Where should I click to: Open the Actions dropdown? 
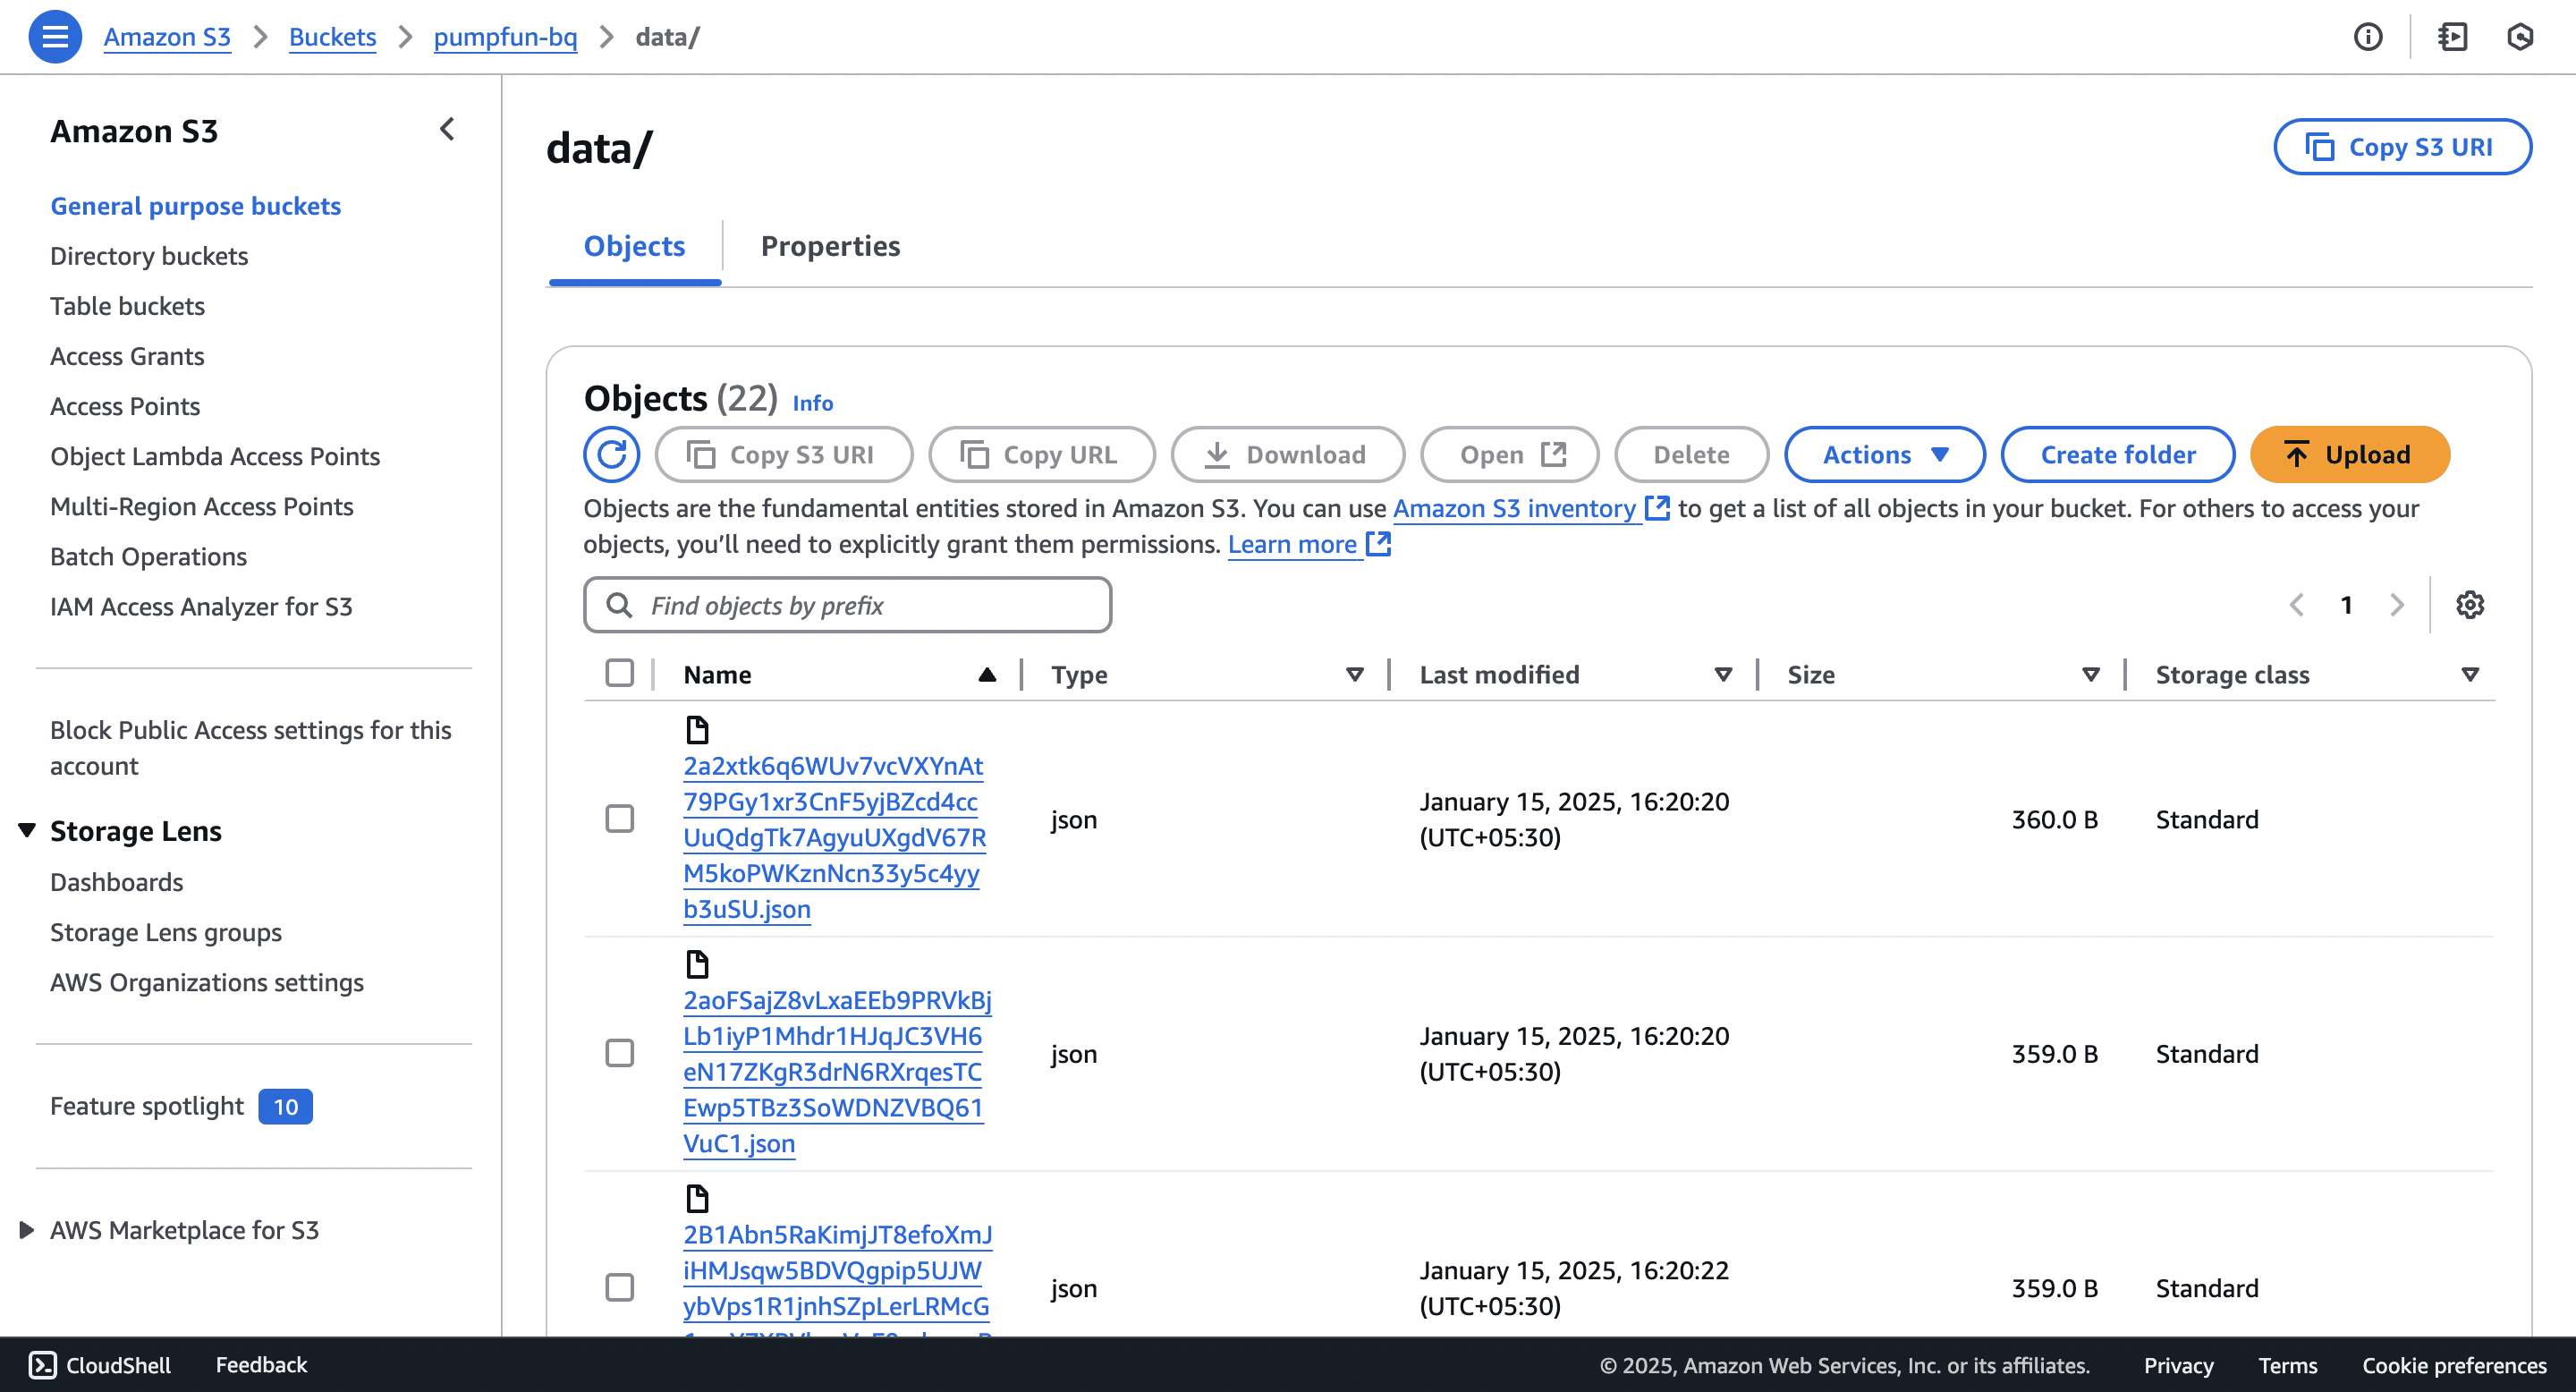click(x=1884, y=455)
